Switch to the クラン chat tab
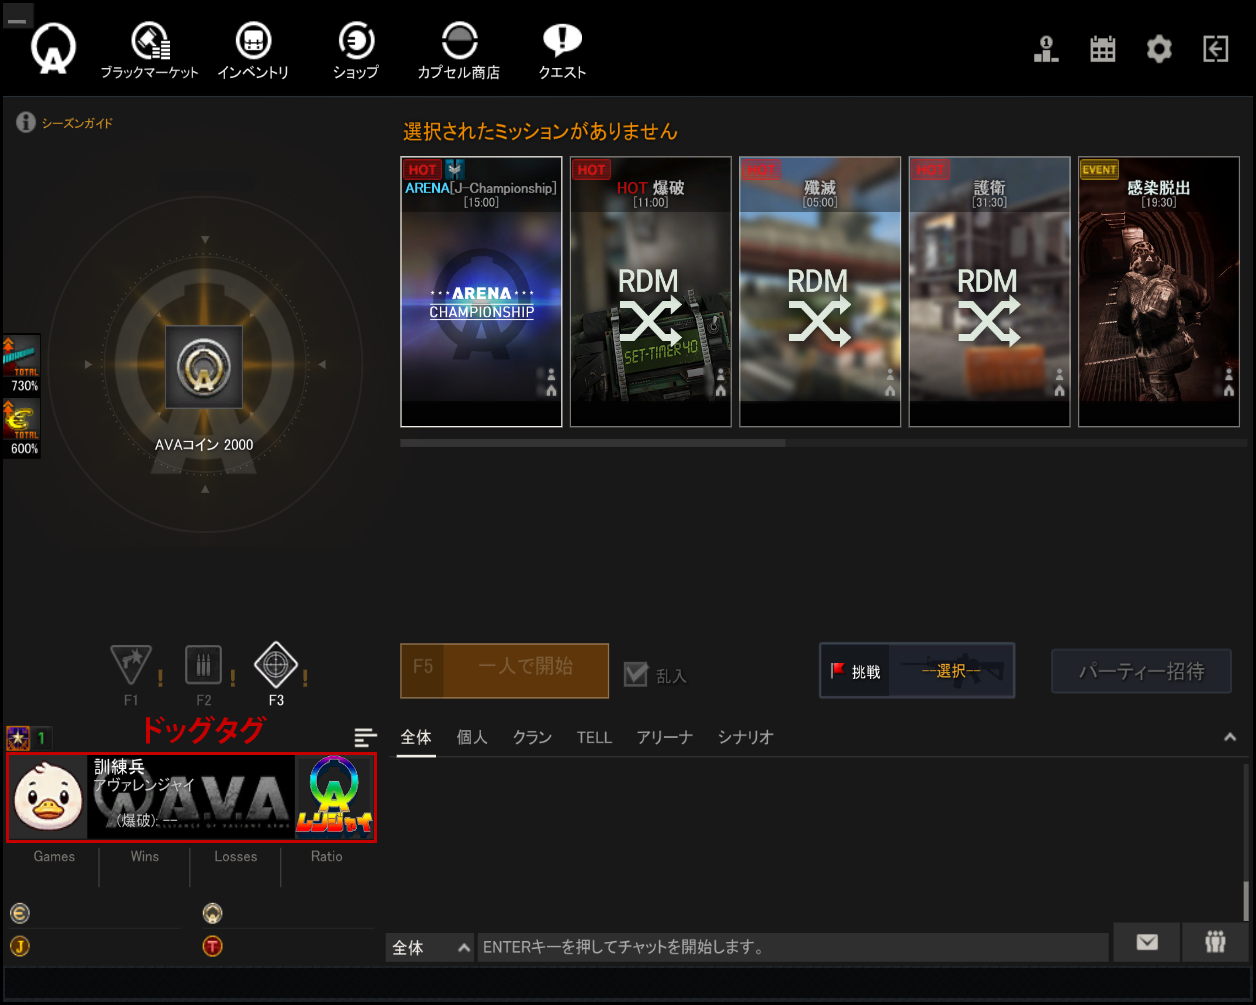The image size is (1256, 1005). pyautogui.click(x=532, y=738)
